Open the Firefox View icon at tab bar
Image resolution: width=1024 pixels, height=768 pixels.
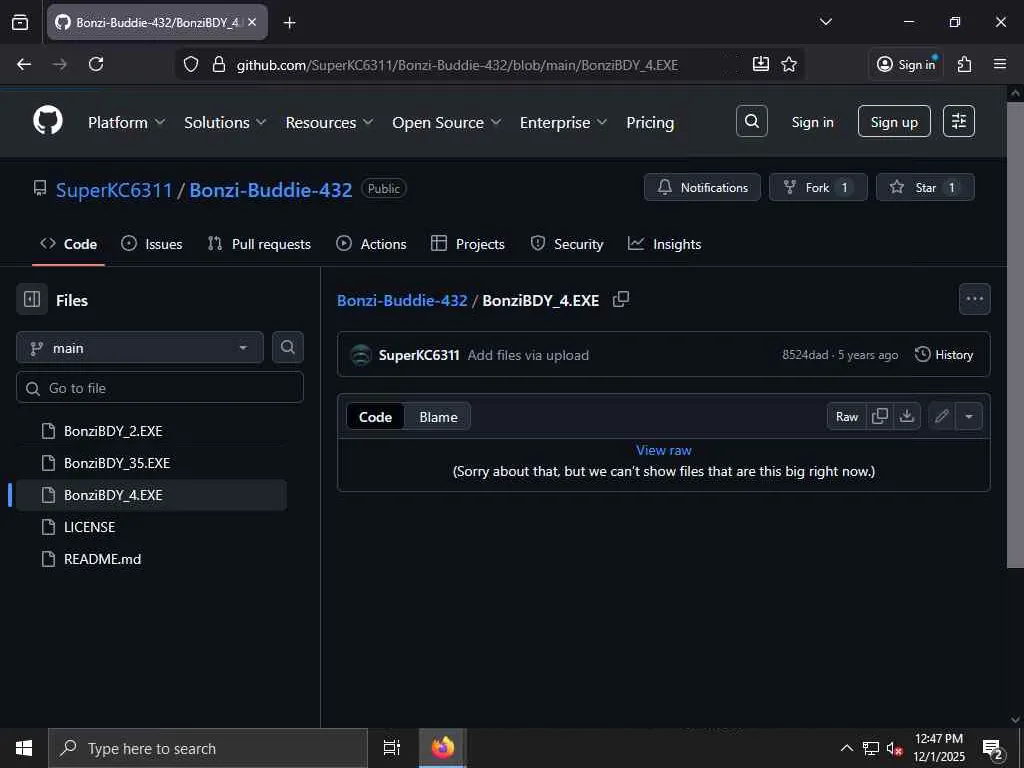click(x=20, y=22)
